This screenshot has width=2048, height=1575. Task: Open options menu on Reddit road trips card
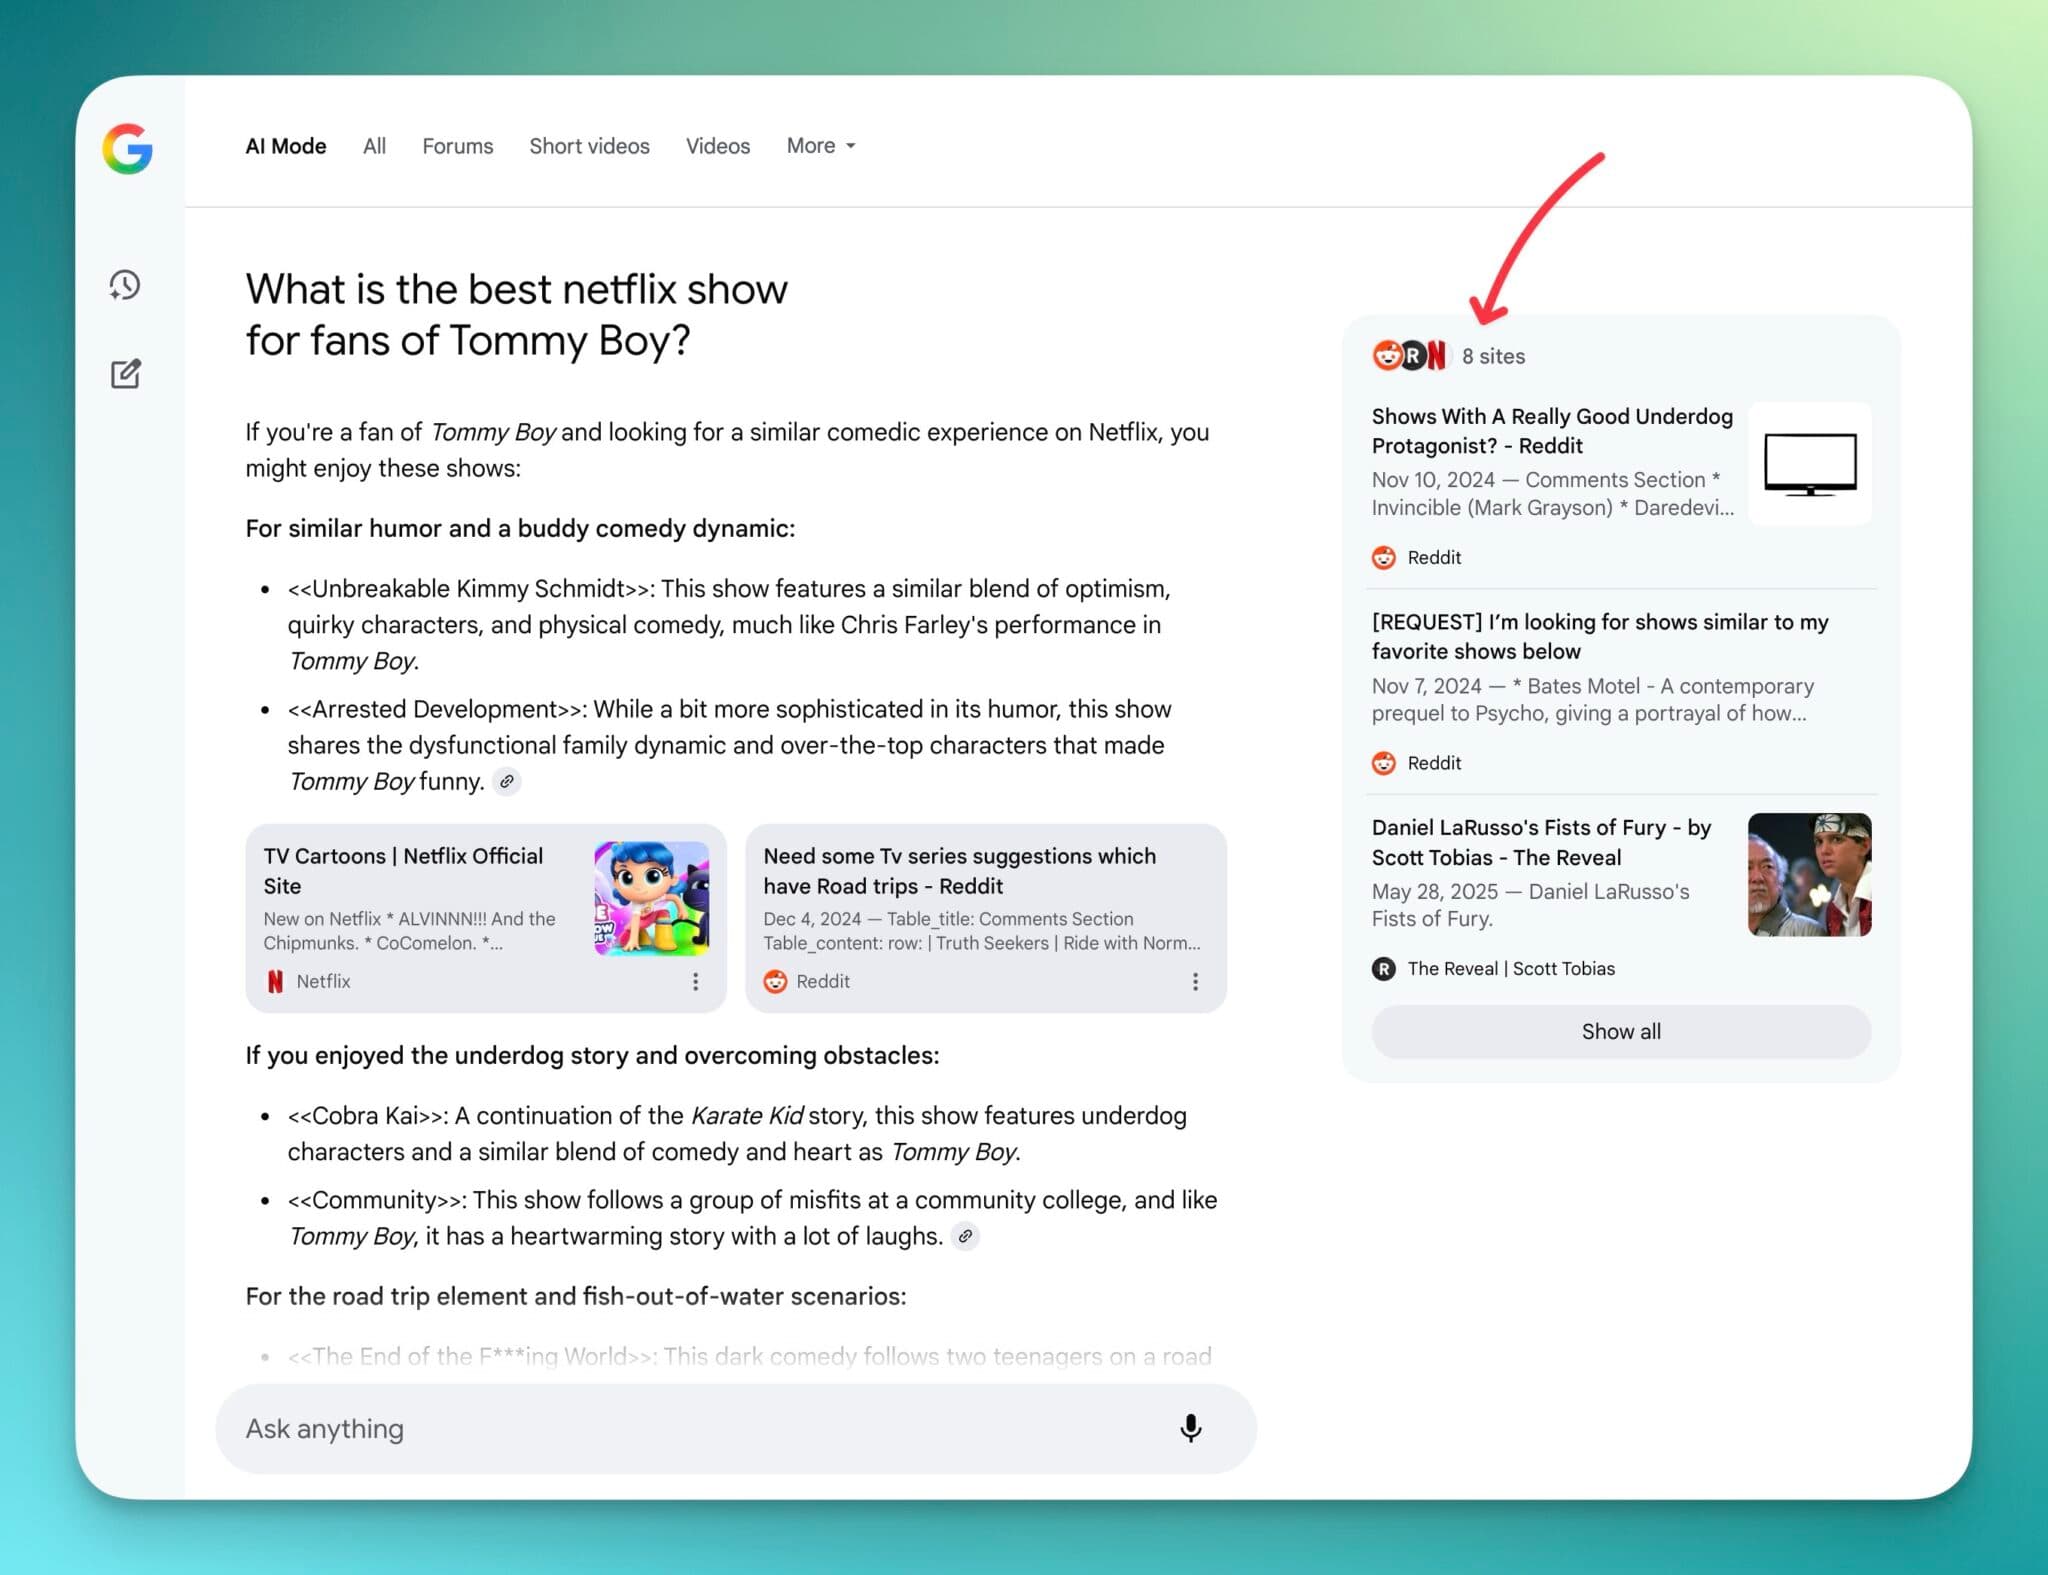click(1194, 982)
